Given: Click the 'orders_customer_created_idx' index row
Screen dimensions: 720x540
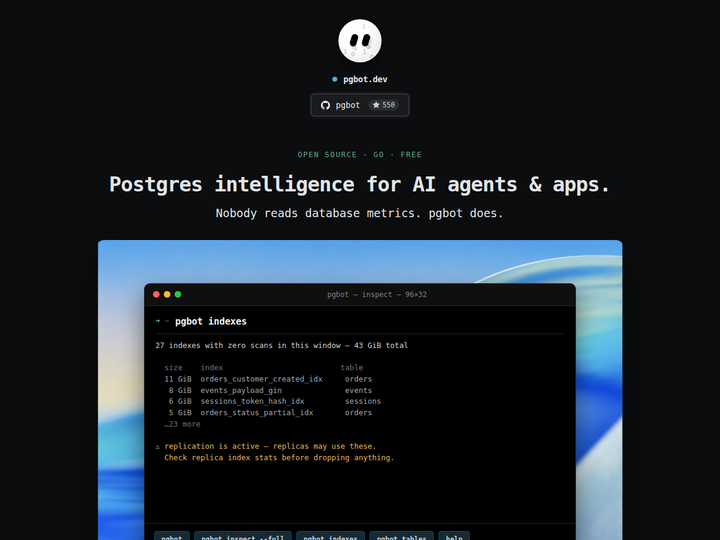Looking at the screenshot, I should (x=268, y=379).
